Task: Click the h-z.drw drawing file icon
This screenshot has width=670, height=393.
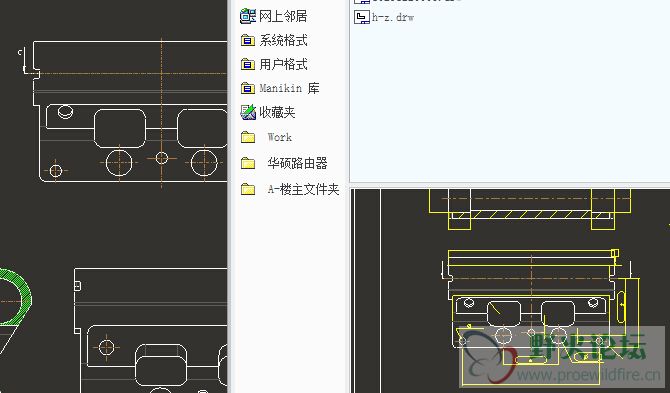Action: [361, 17]
